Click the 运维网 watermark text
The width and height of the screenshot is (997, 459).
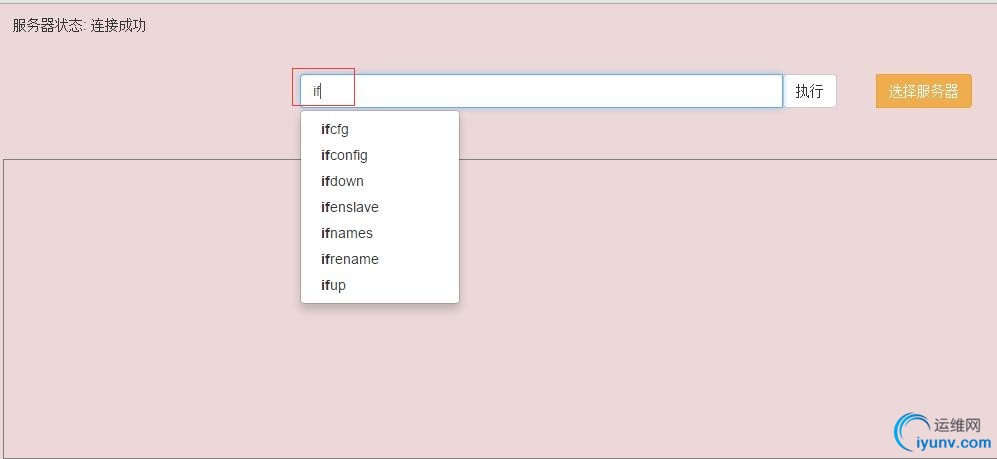coord(958,424)
